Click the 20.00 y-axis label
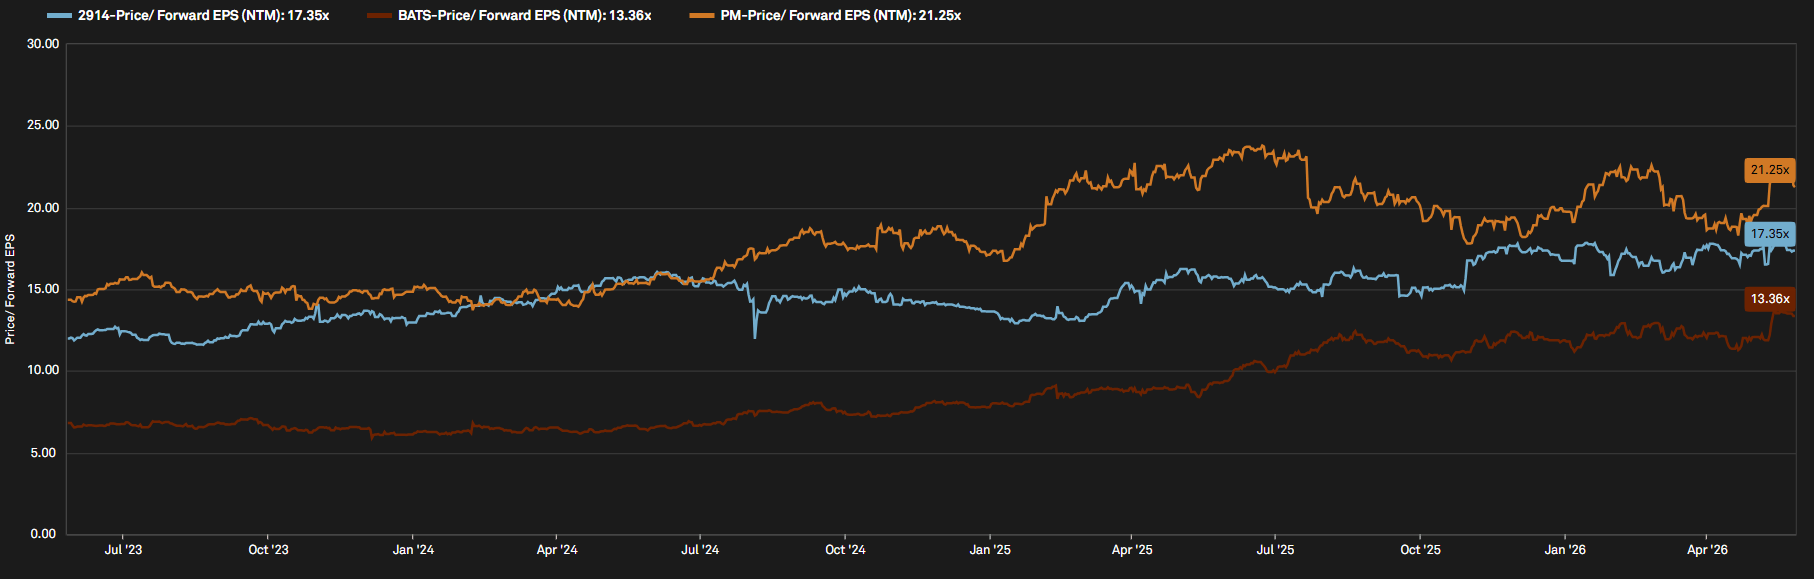 [x=43, y=208]
